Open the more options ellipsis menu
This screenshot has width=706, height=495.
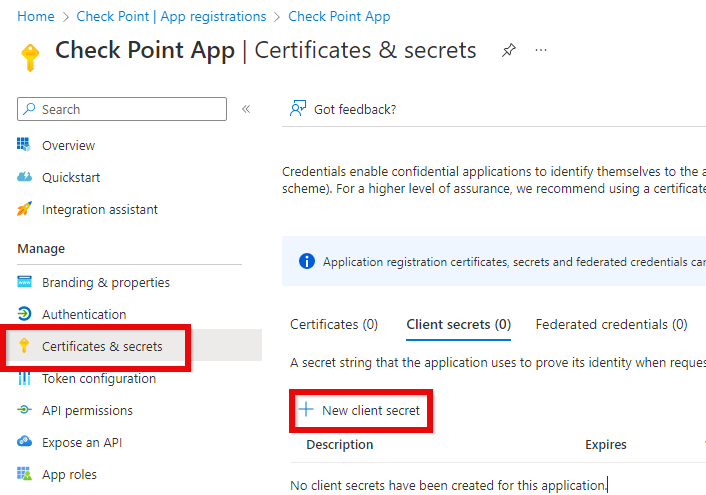point(541,50)
